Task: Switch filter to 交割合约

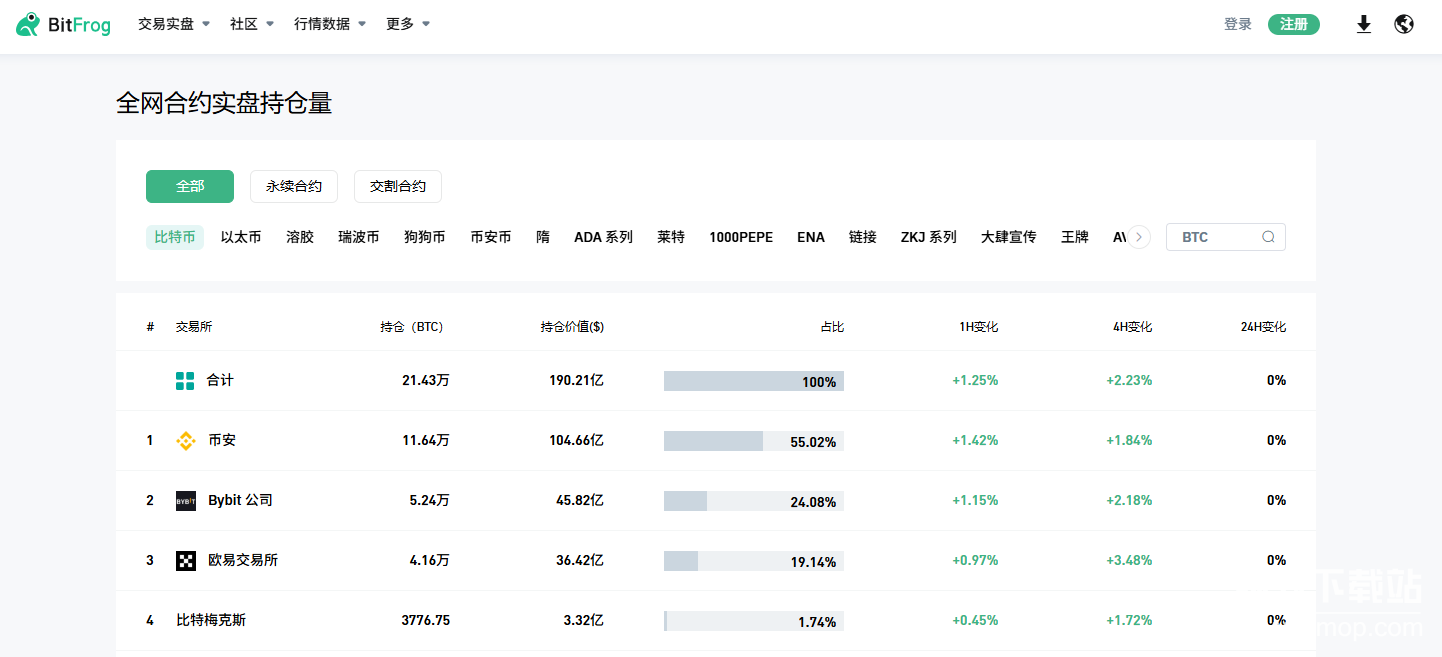Action: coord(398,186)
